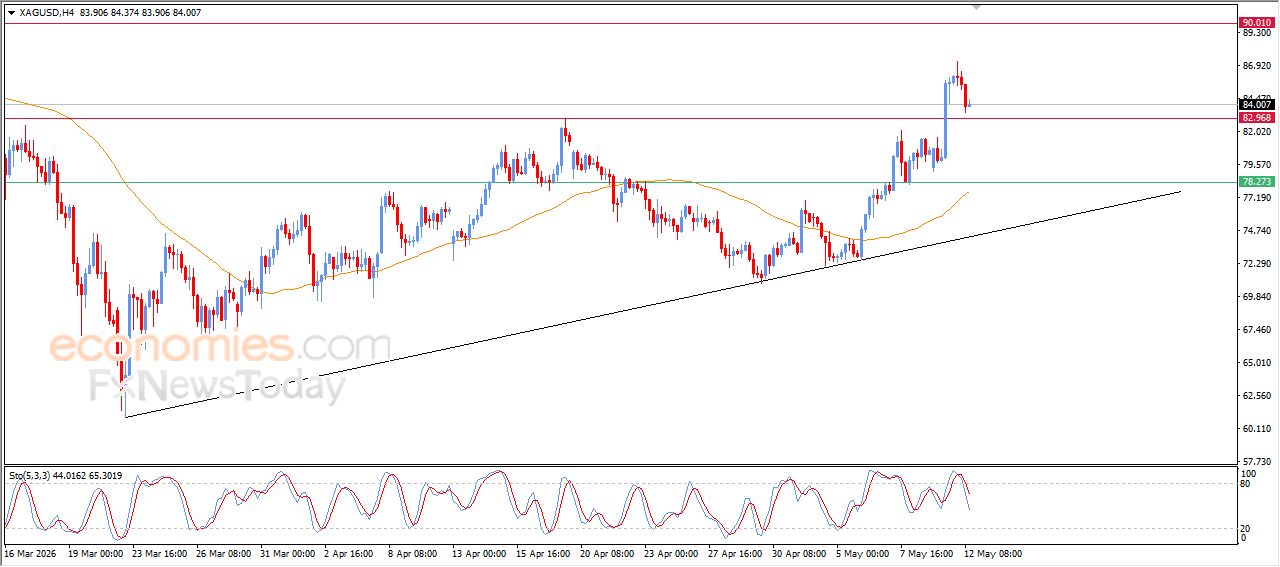
Task: Select the black ascending trendline
Action: 652,304
